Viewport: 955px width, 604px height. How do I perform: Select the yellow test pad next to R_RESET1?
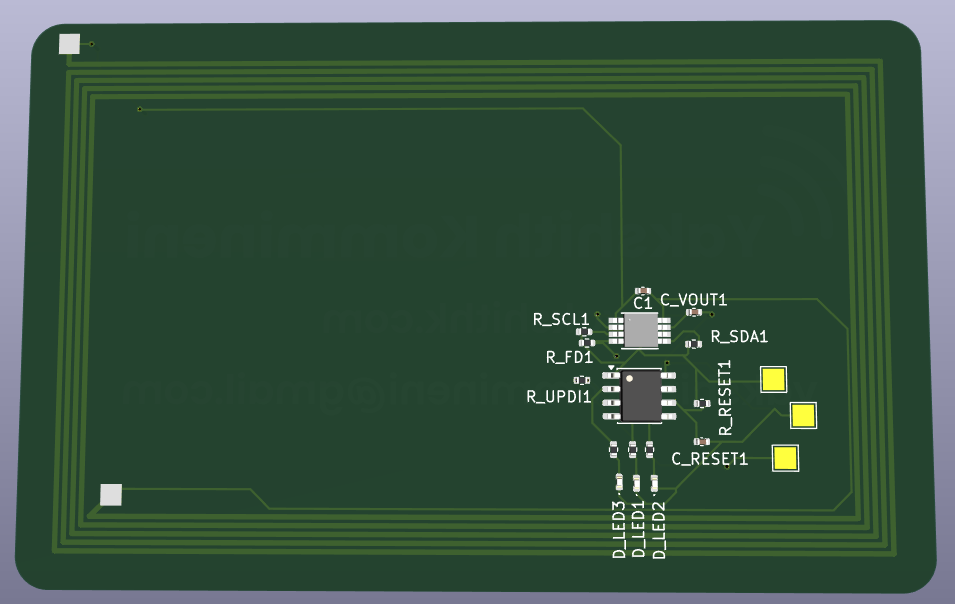tap(774, 379)
